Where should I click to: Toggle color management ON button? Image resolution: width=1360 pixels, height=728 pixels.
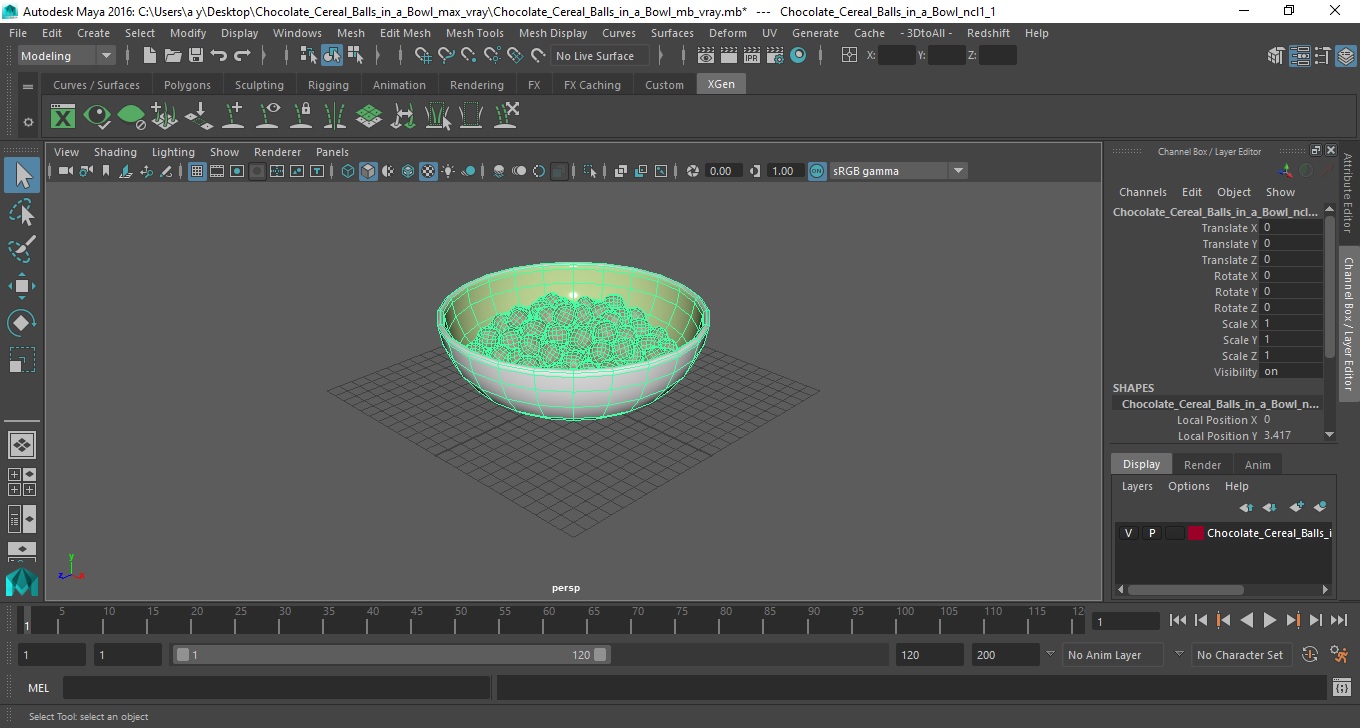point(817,171)
